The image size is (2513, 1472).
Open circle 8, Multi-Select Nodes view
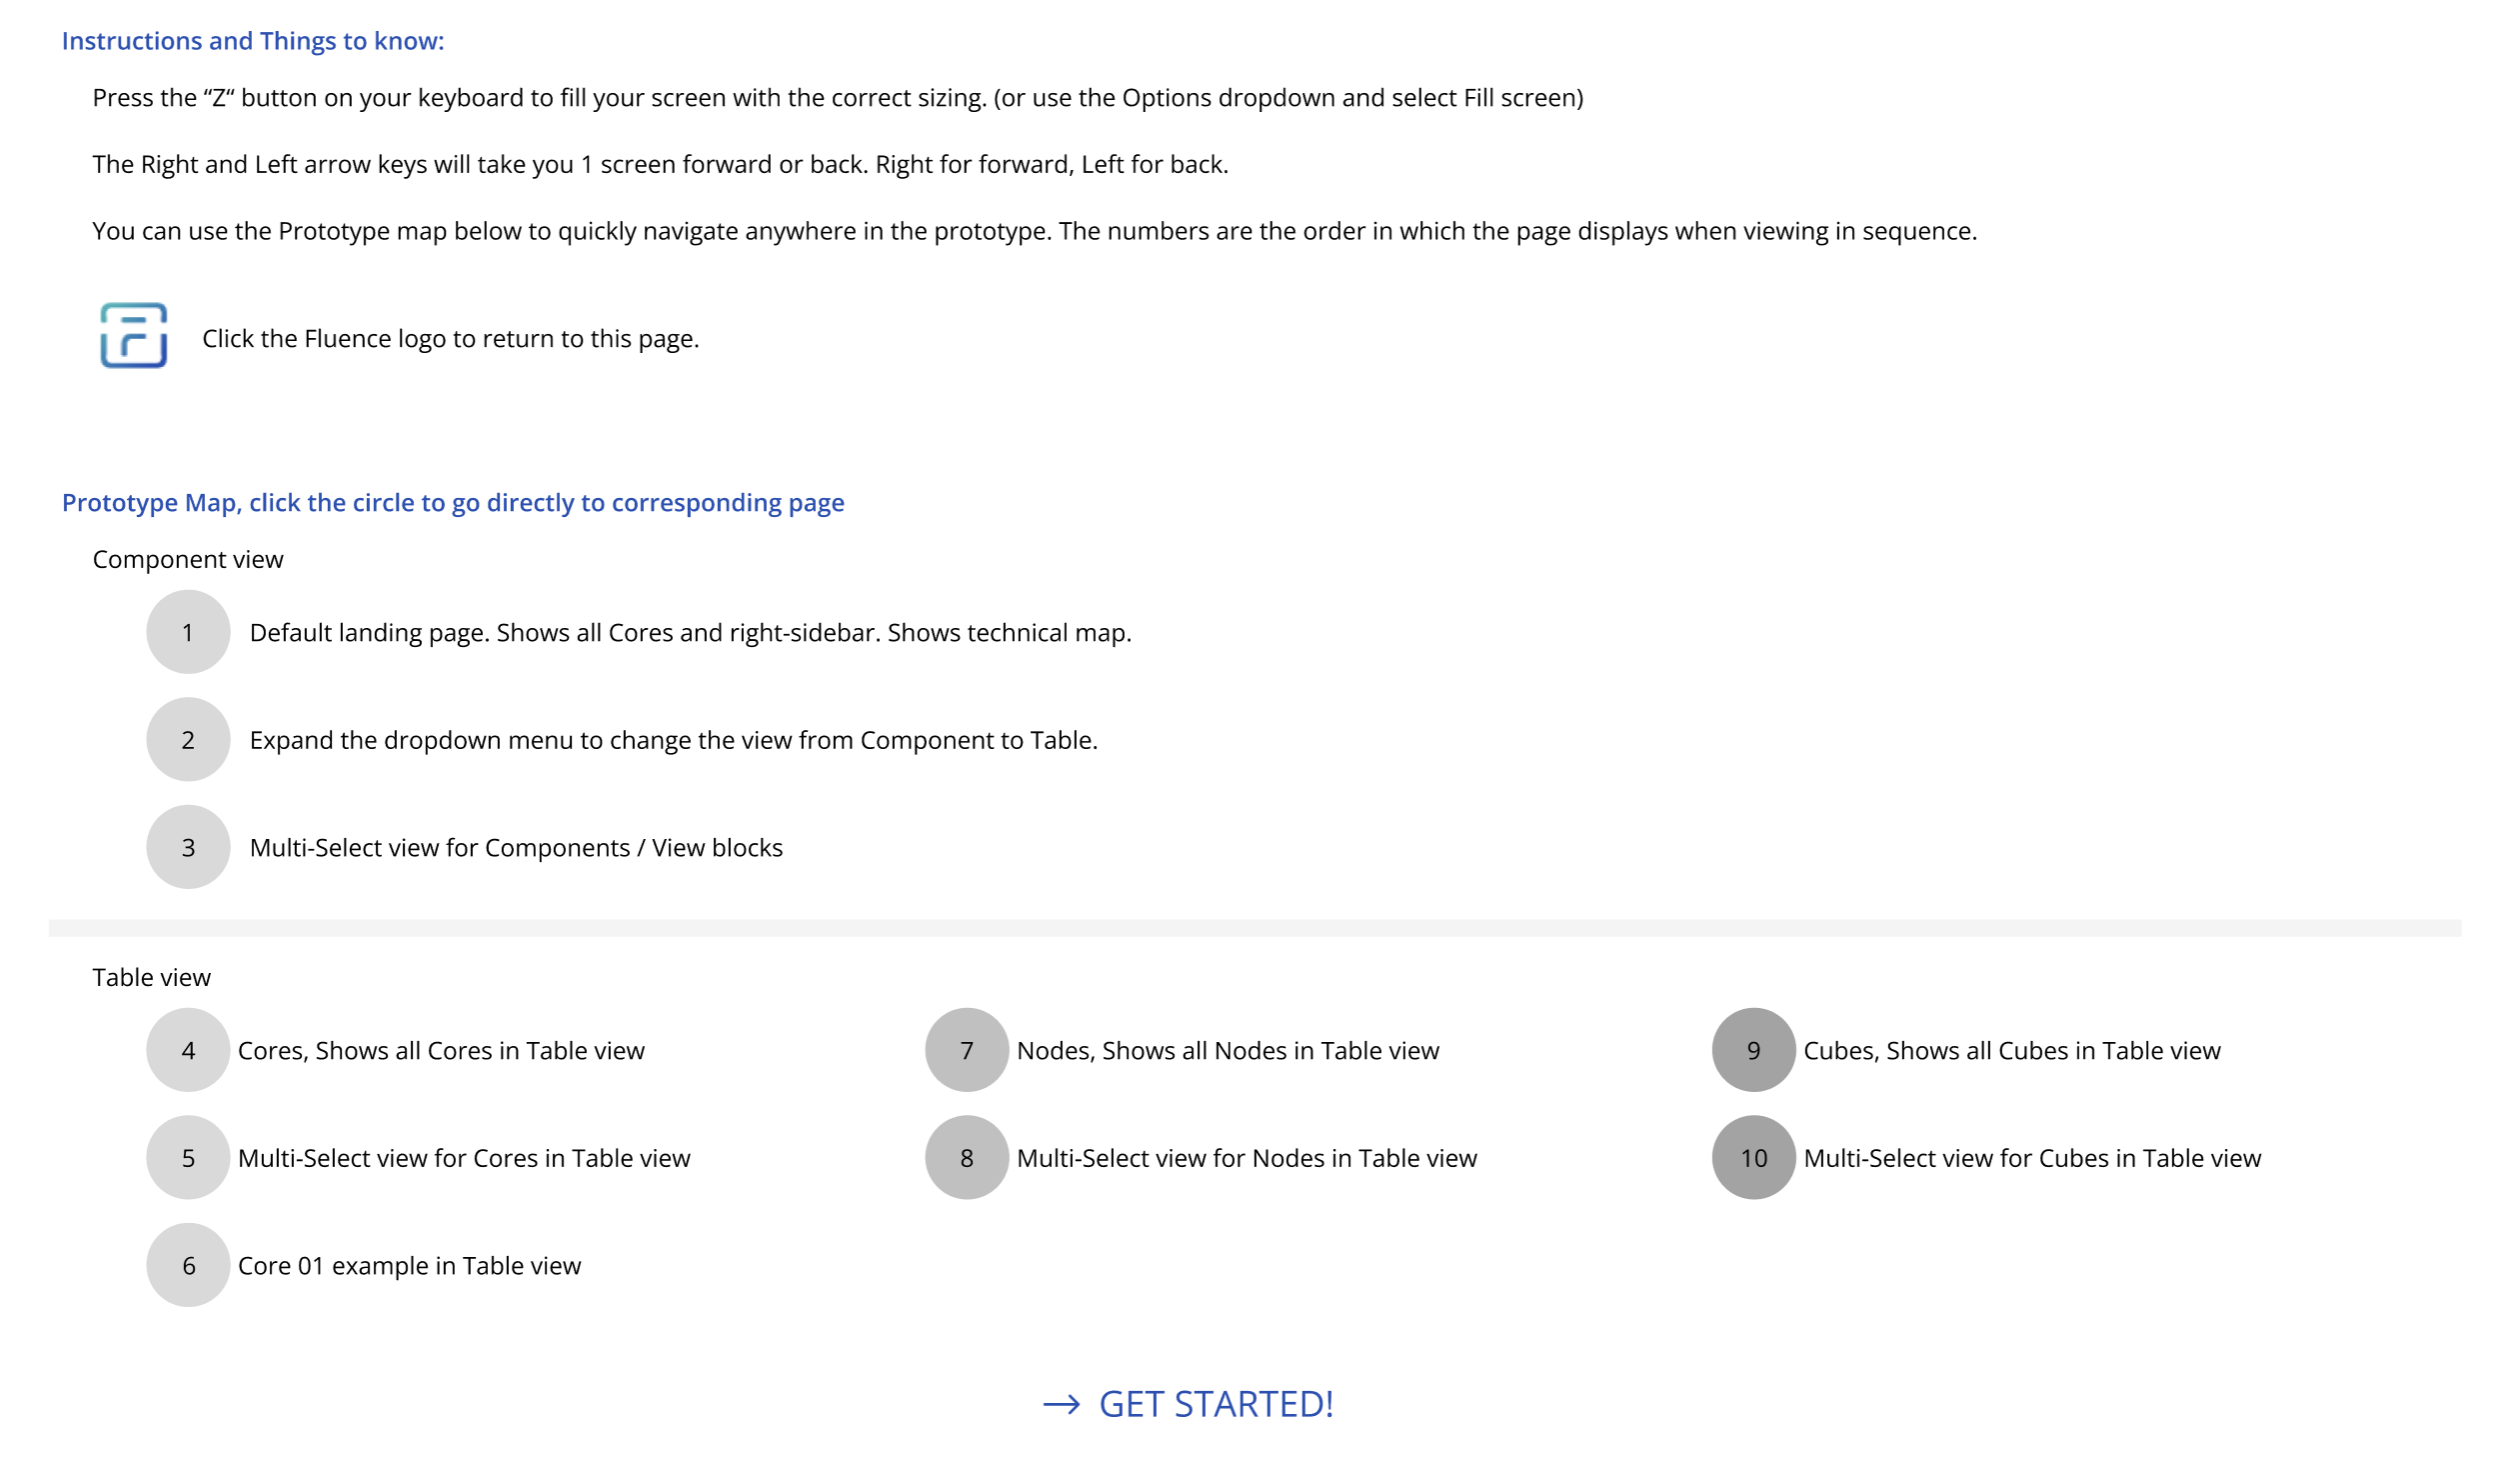967,1158
